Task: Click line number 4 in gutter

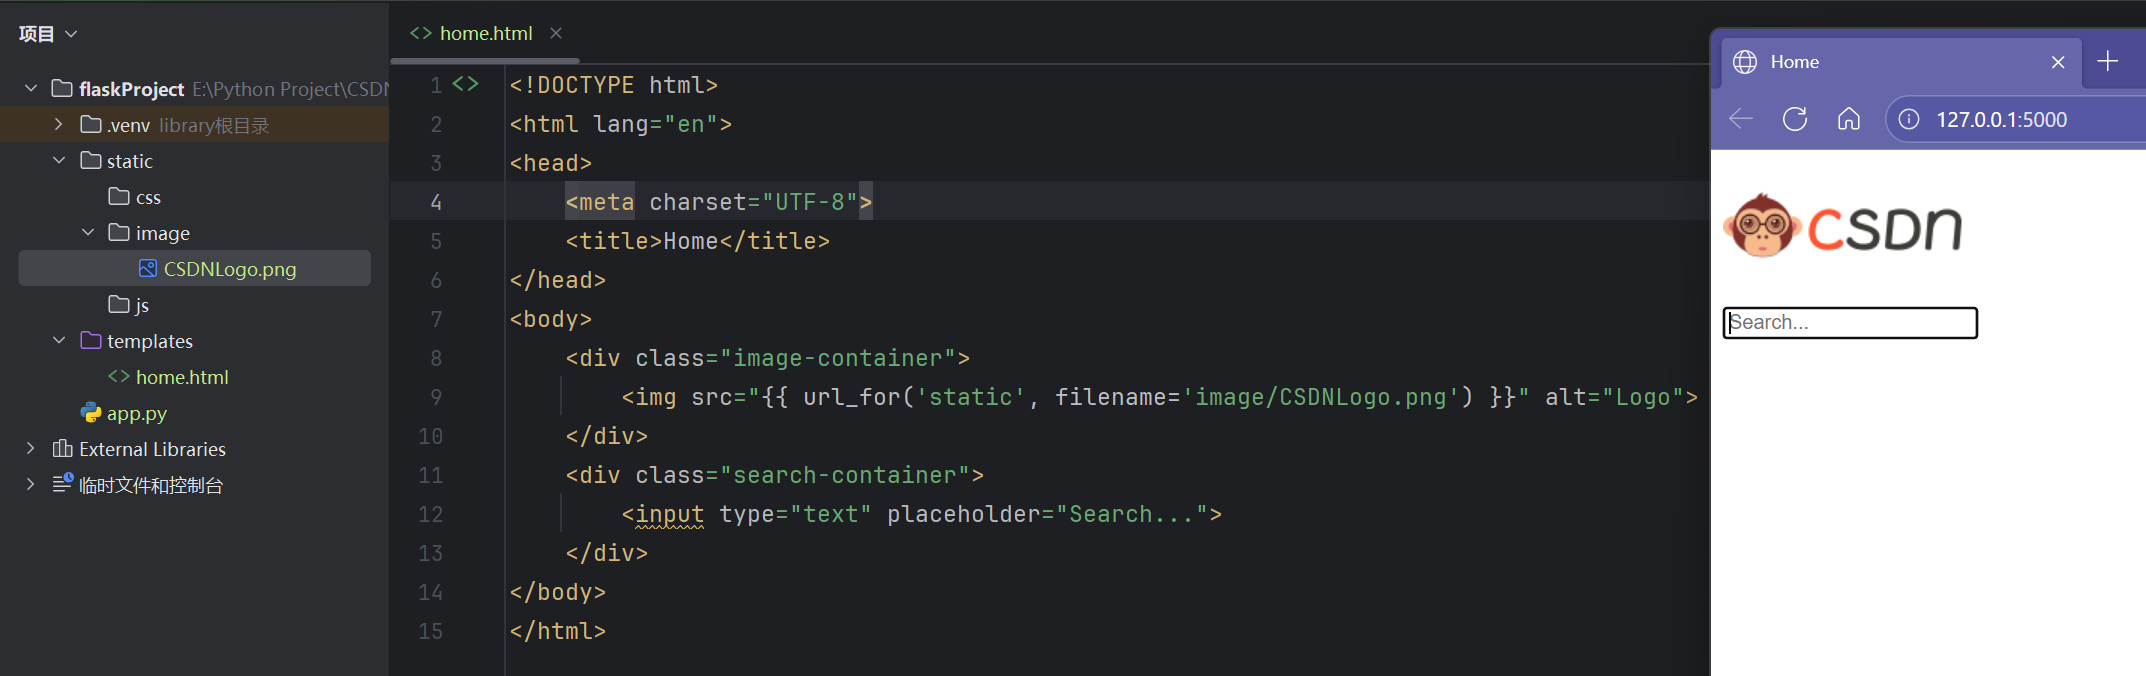Action: (436, 202)
